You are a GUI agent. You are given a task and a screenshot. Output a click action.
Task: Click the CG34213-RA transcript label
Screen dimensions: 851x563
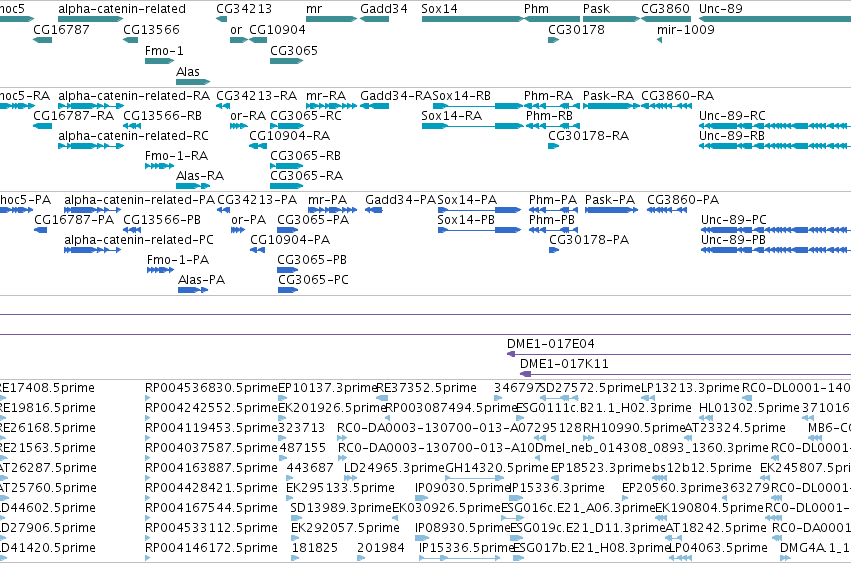(x=256, y=96)
